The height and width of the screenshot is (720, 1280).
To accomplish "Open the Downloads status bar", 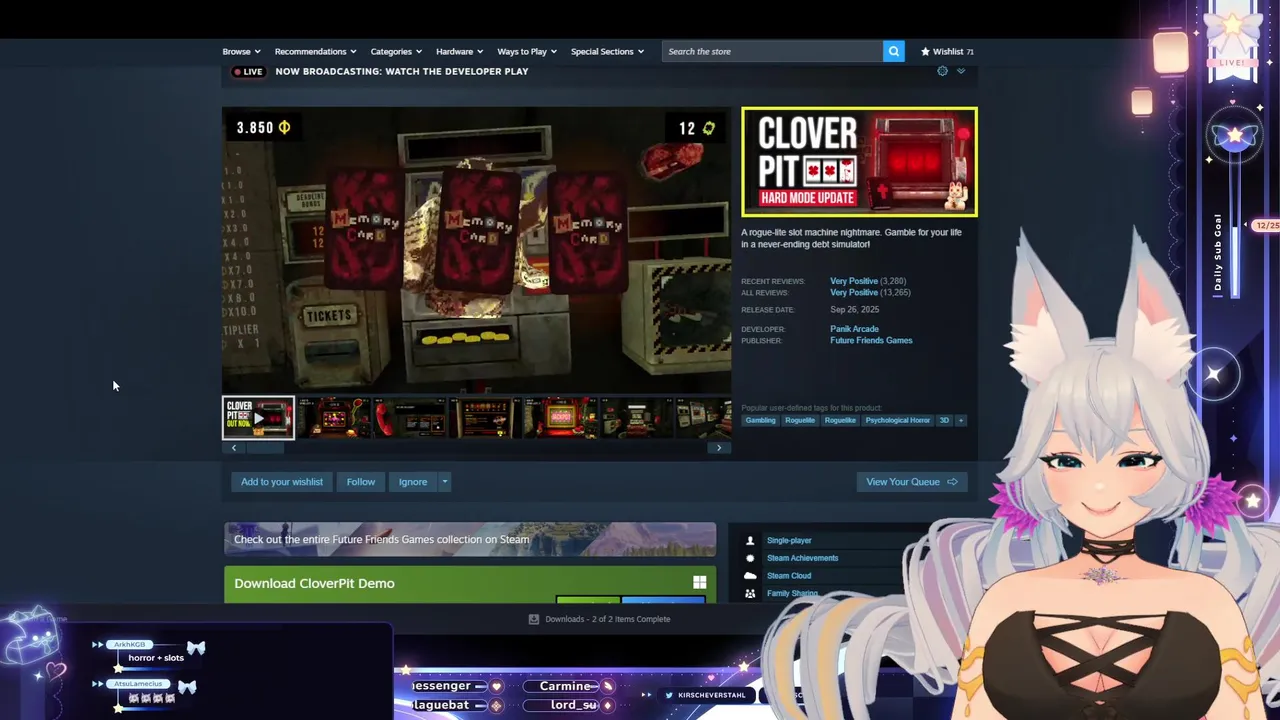I will click(x=600, y=619).
